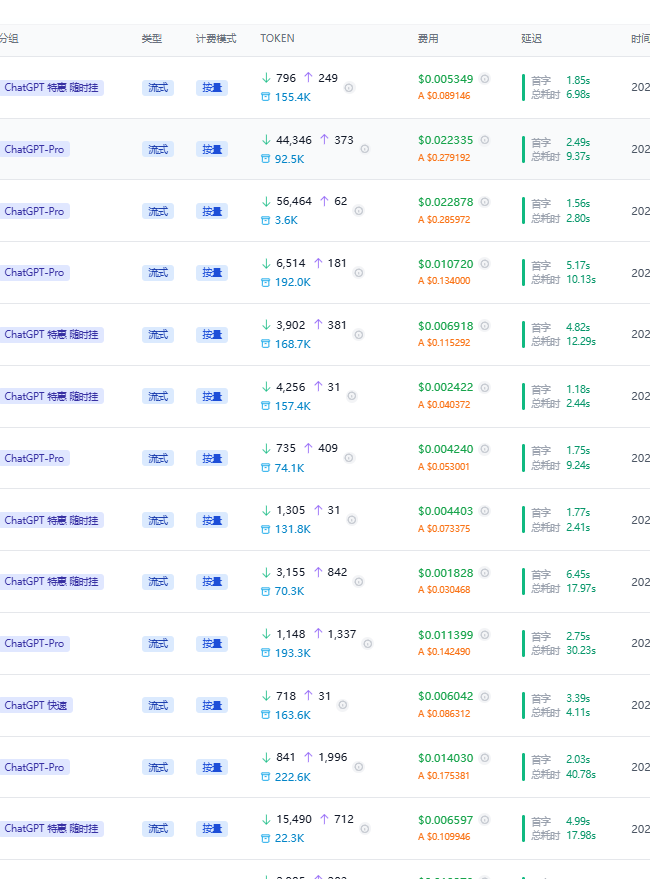Open cost details icon next to $0.001828
This screenshot has height=879, width=650.
coord(485,573)
